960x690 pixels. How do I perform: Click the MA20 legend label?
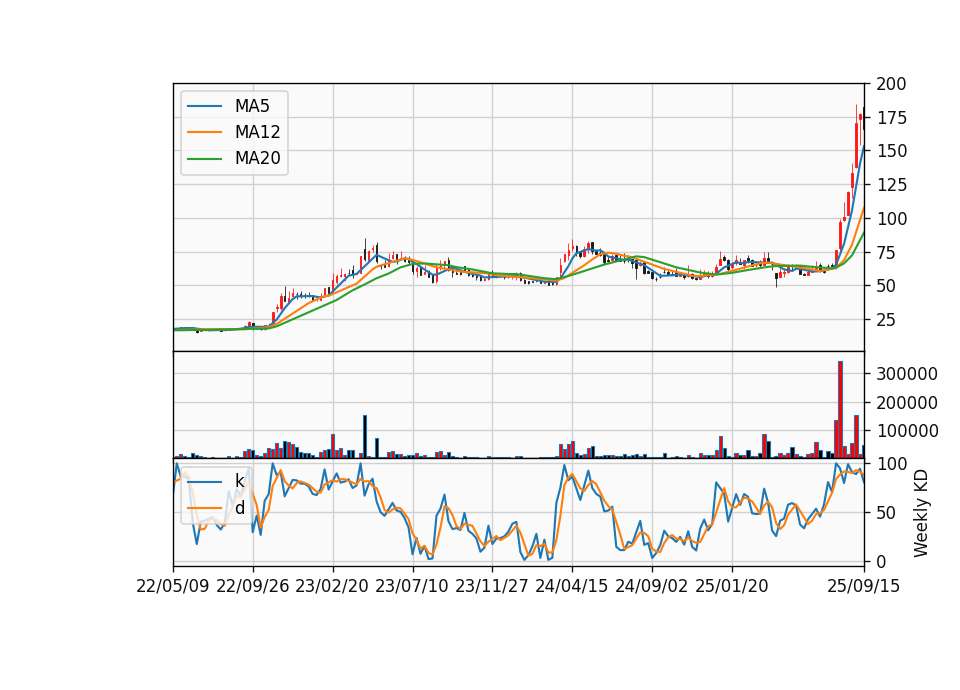(x=257, y=158)
